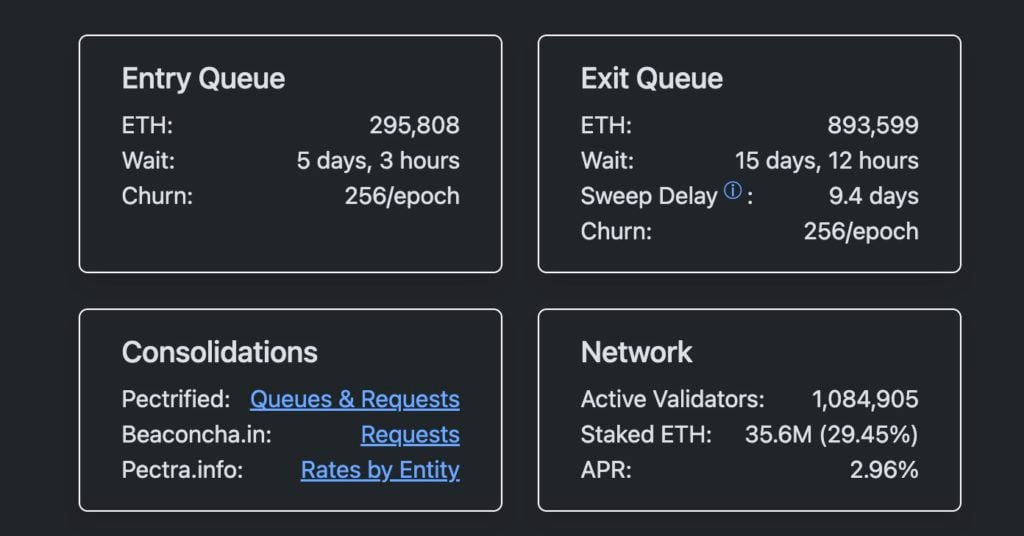Open the Queues & Requests link
Screen dimensions: 1024x536
click(x=355, y=399)
